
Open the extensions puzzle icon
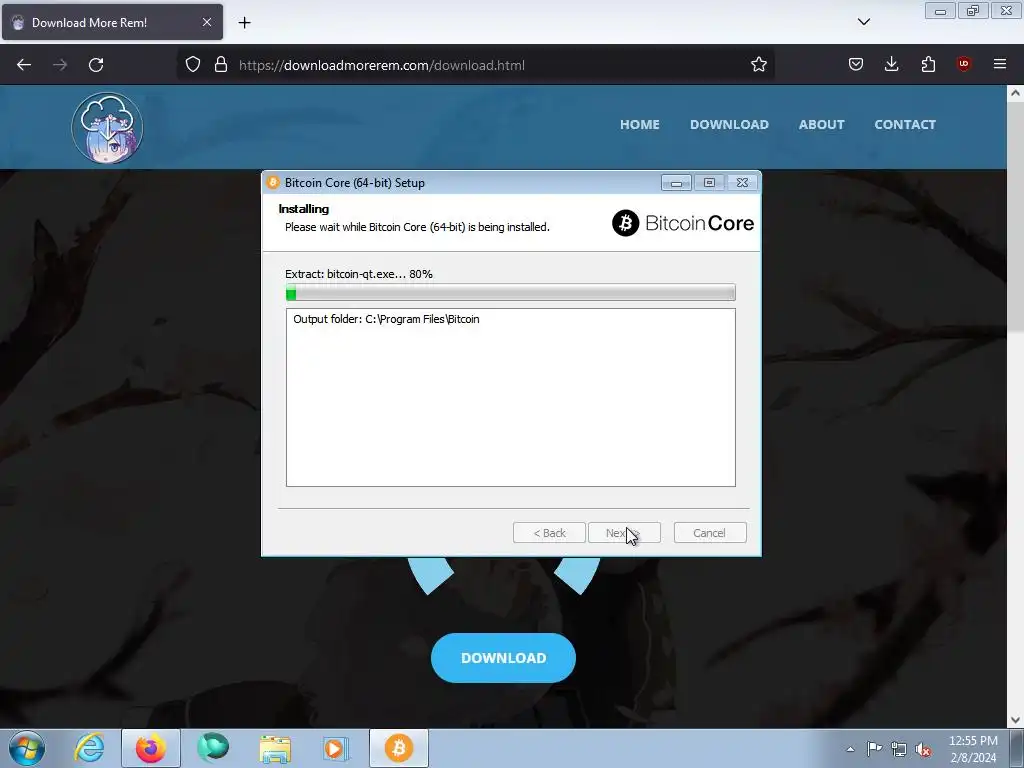[x=928, y=65]
